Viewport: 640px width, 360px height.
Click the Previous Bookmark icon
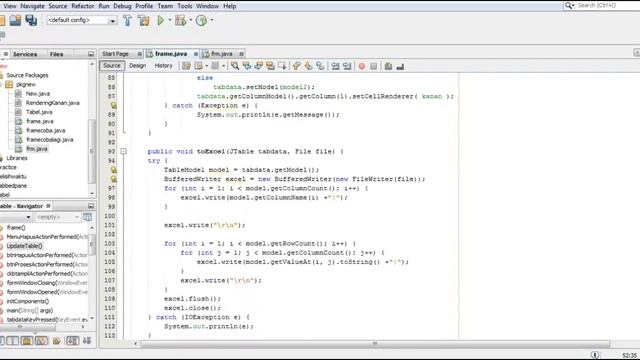(297, 66)
